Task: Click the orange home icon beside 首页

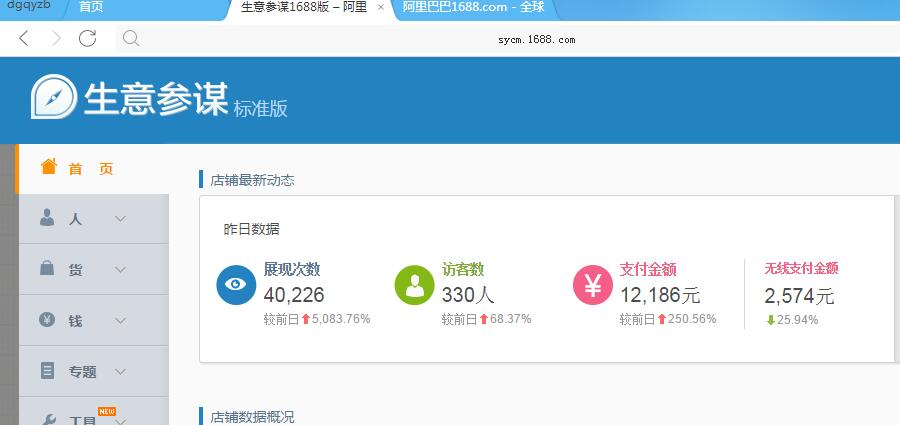Action: 49,167
